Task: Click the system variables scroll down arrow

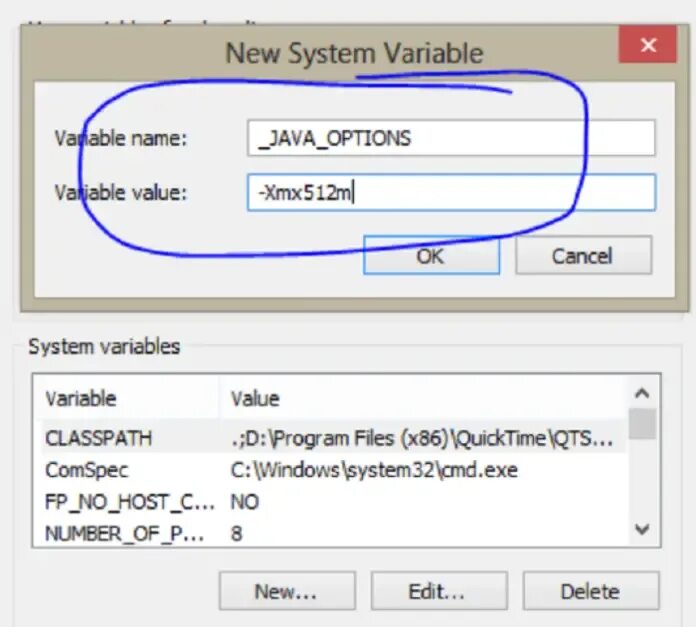Action: (x=642, y=529)
